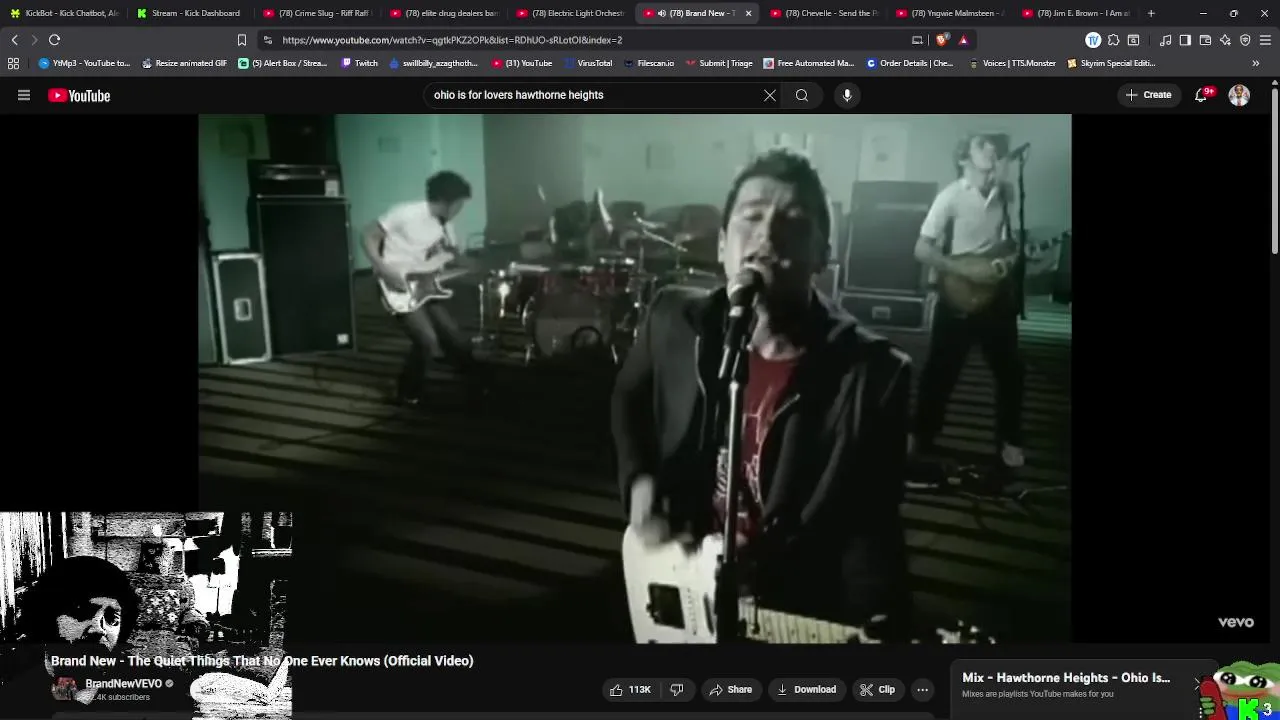Open Leo AI sparkle icon
The height and width of the screenshot is (720, 1280).
(1225, 40)
